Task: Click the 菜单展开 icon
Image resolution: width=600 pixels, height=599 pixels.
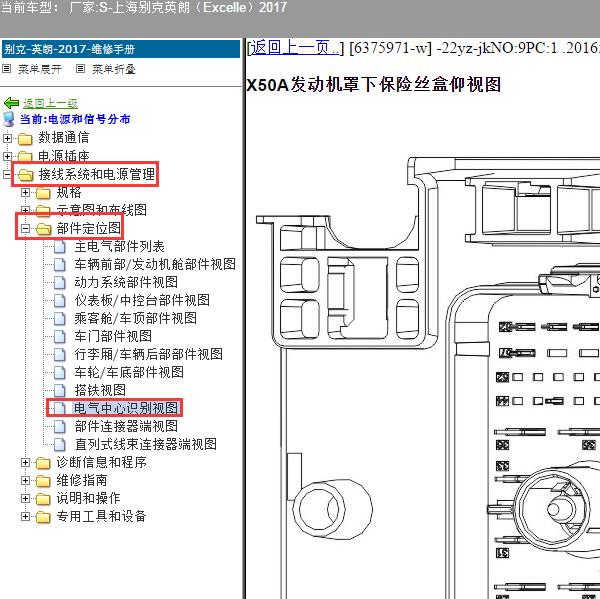Action: (7, 69)
